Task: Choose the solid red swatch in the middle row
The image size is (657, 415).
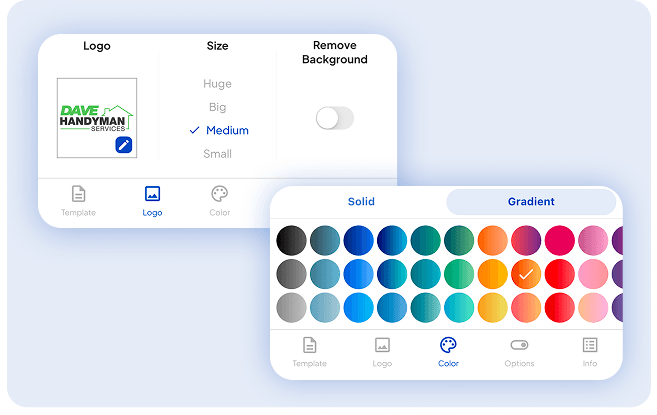Action: (559, 274)
